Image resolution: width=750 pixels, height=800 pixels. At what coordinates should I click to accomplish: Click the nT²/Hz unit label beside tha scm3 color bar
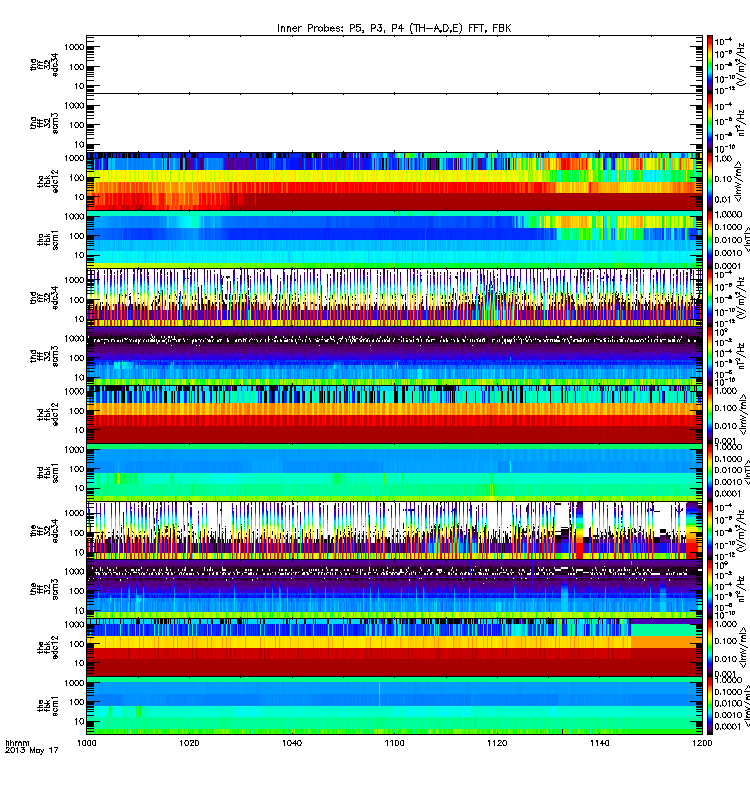click(x=742, y=124)
